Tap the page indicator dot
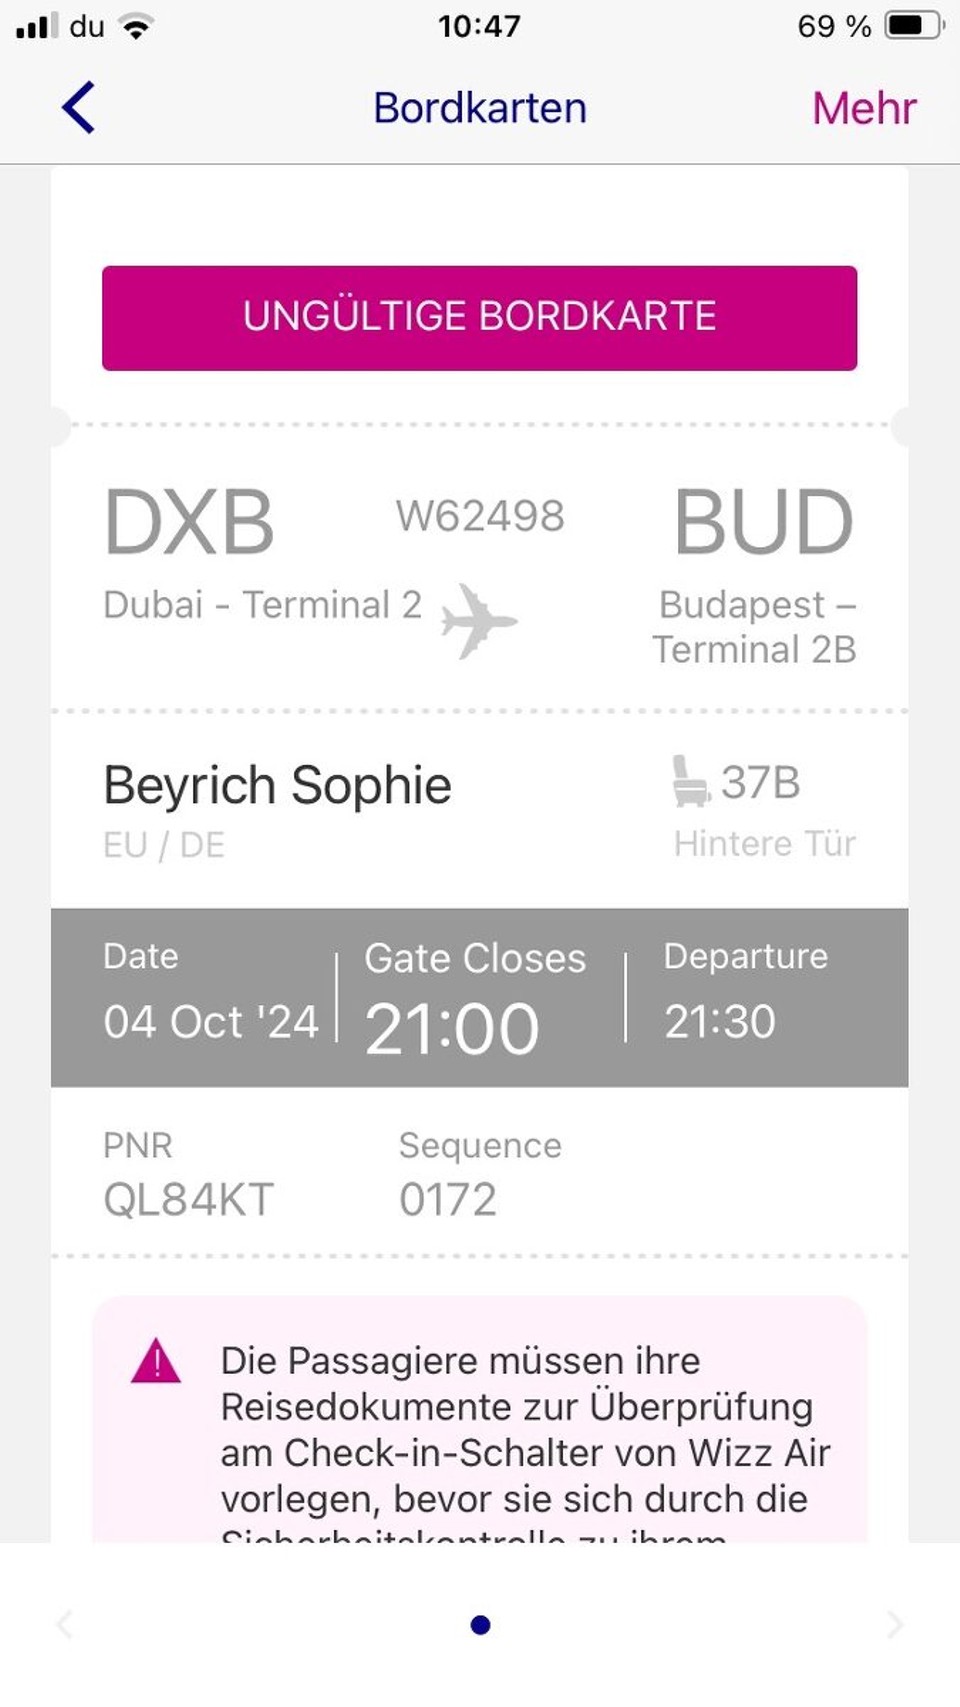Image resolution: width=960 pixels, height=1707 pixels. pyautogui.click(x=480, y=1625)
